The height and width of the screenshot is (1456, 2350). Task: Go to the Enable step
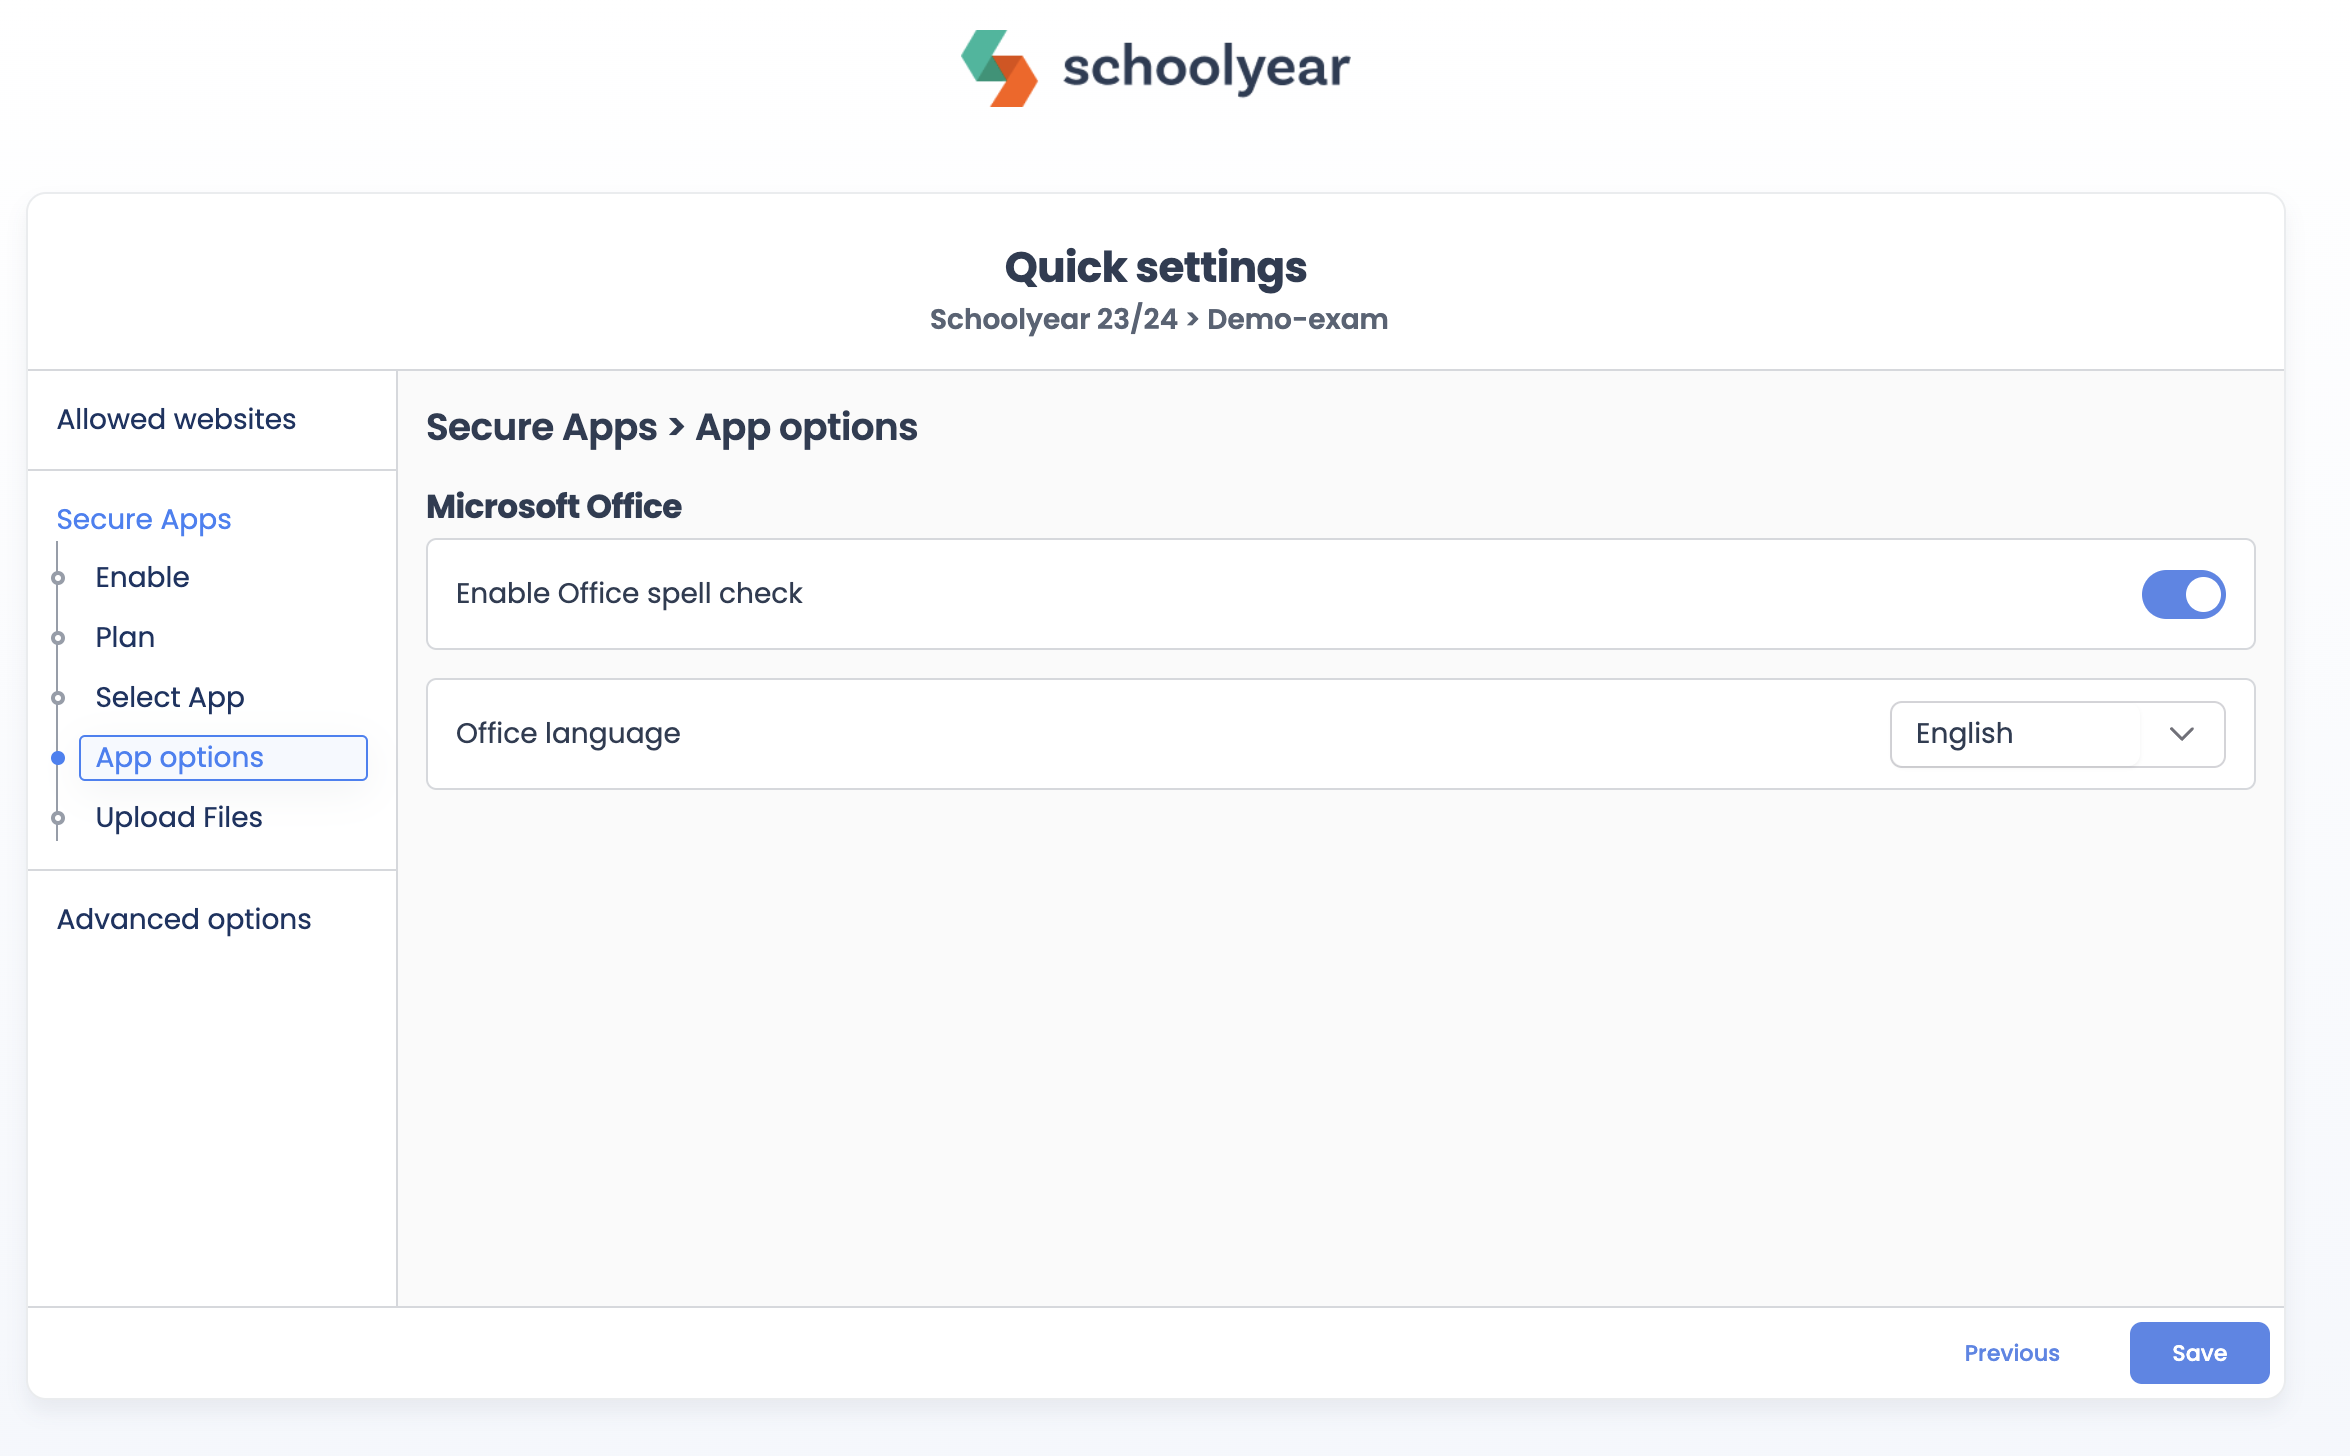click(x=142, y=577)
